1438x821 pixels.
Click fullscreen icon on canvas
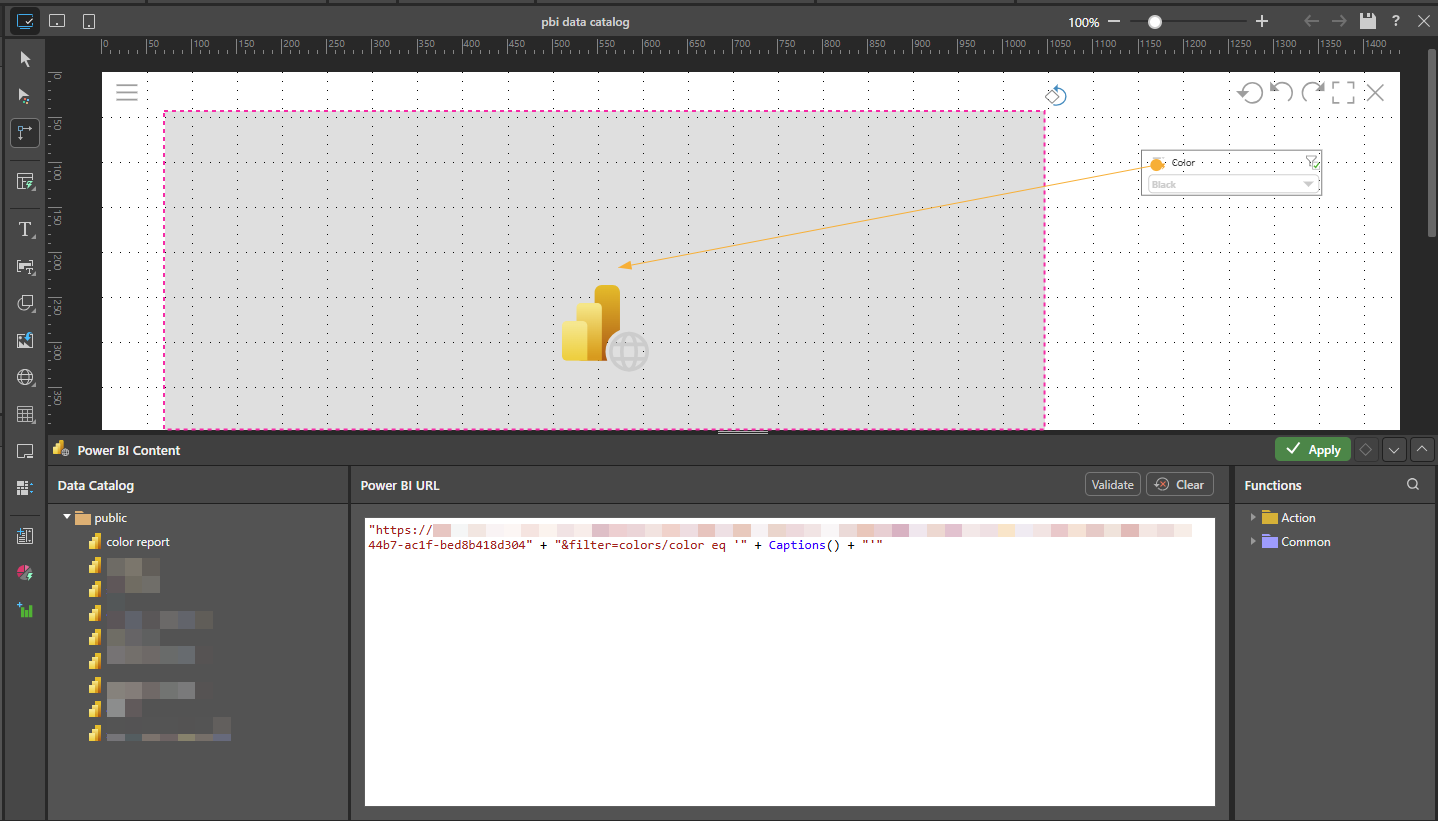pos(1343,93)
